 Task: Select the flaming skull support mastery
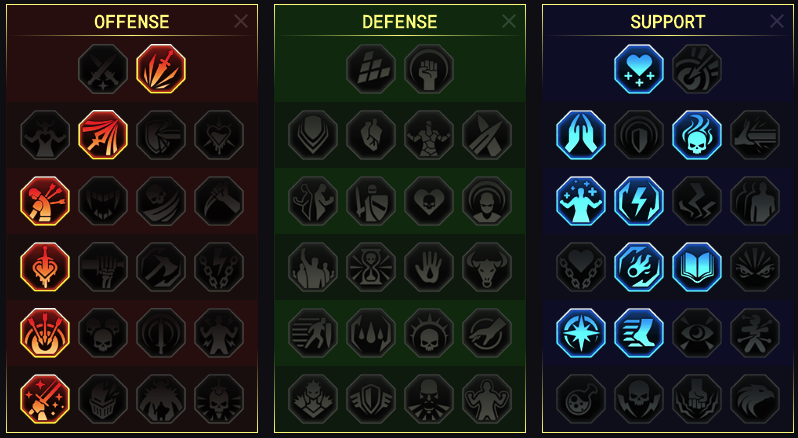coord(697,135)
